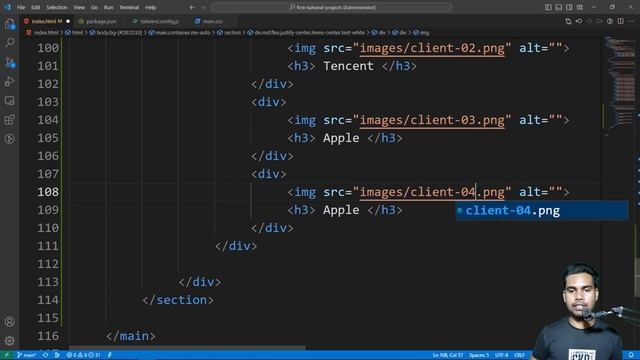The height and width of the screenshot is (360, 640).
Task: Click the bottom activity bar icon below Extensions
Action: coord(9,139)
